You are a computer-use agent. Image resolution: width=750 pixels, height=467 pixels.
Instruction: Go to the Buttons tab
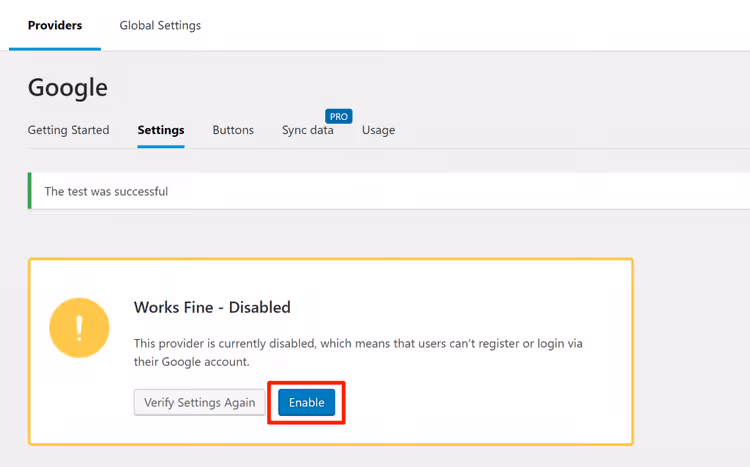click(233, 130)
